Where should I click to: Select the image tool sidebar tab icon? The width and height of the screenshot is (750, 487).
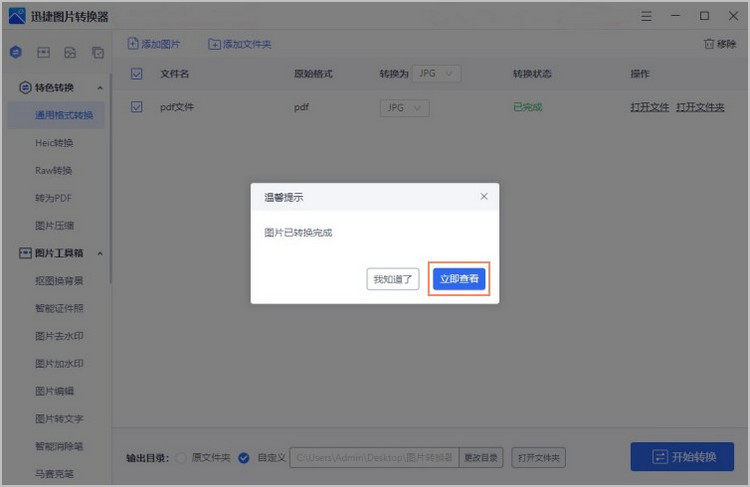click(70, 52)
